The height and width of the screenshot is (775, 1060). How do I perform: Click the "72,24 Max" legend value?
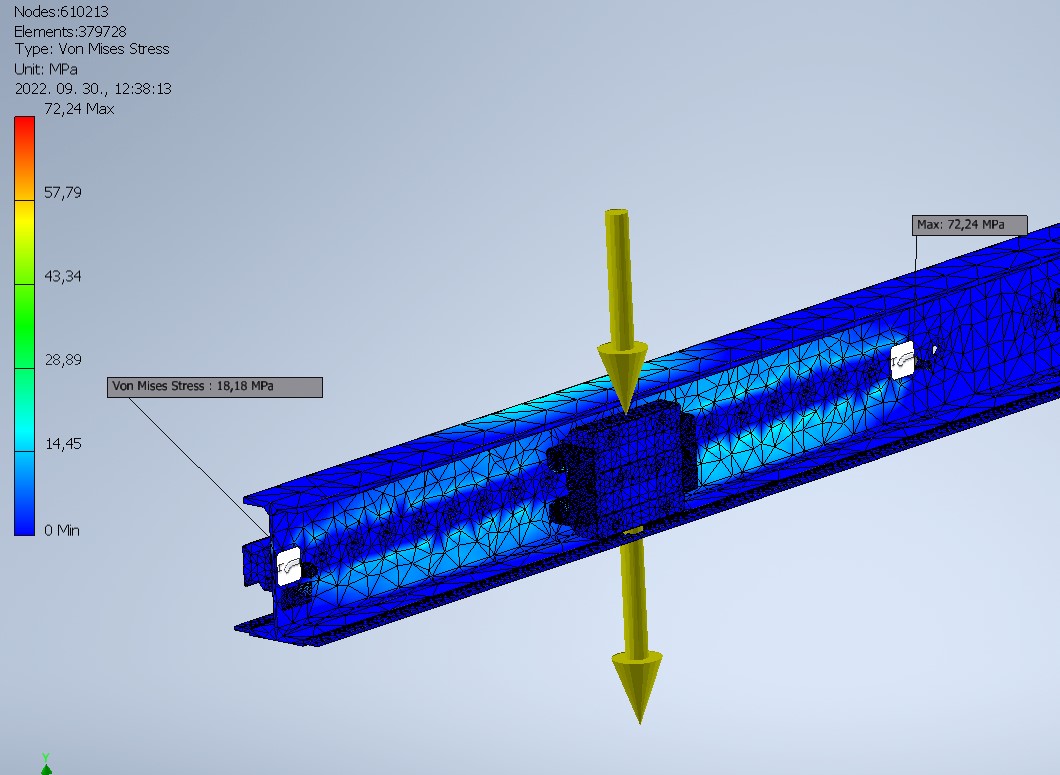[x=79, y=109]
